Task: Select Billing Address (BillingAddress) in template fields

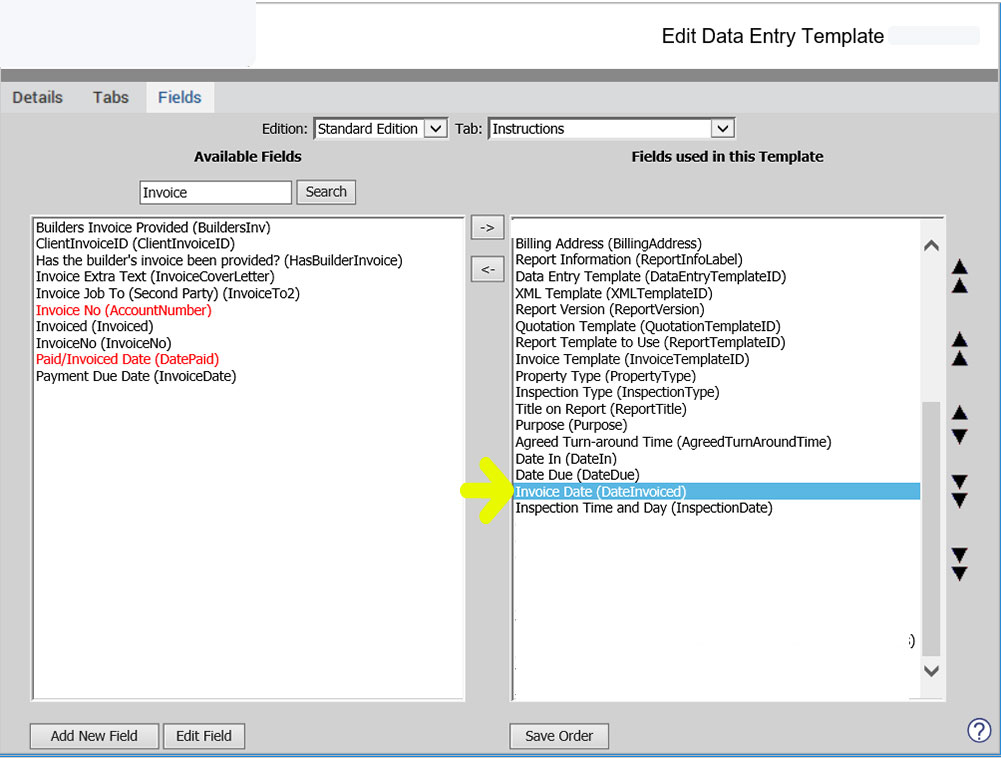Action: pos(608,243)
